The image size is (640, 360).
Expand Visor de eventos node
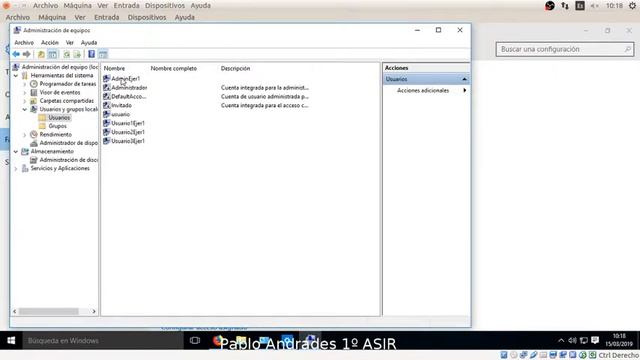coord(24,92)
